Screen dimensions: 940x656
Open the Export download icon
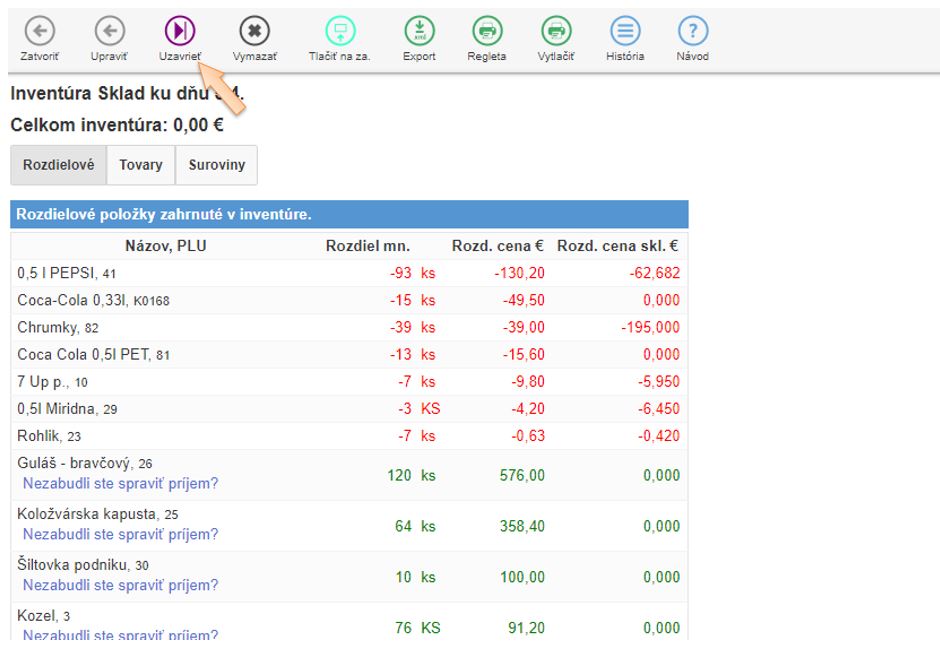pos(419,32)
